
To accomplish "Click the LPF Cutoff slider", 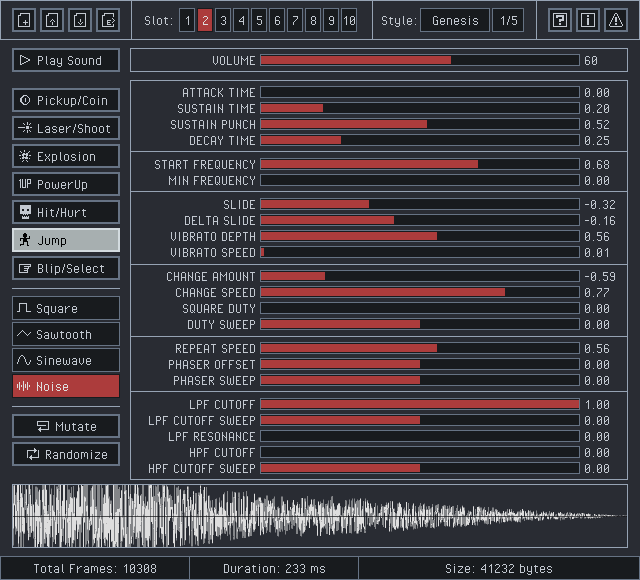I will 420,404.
